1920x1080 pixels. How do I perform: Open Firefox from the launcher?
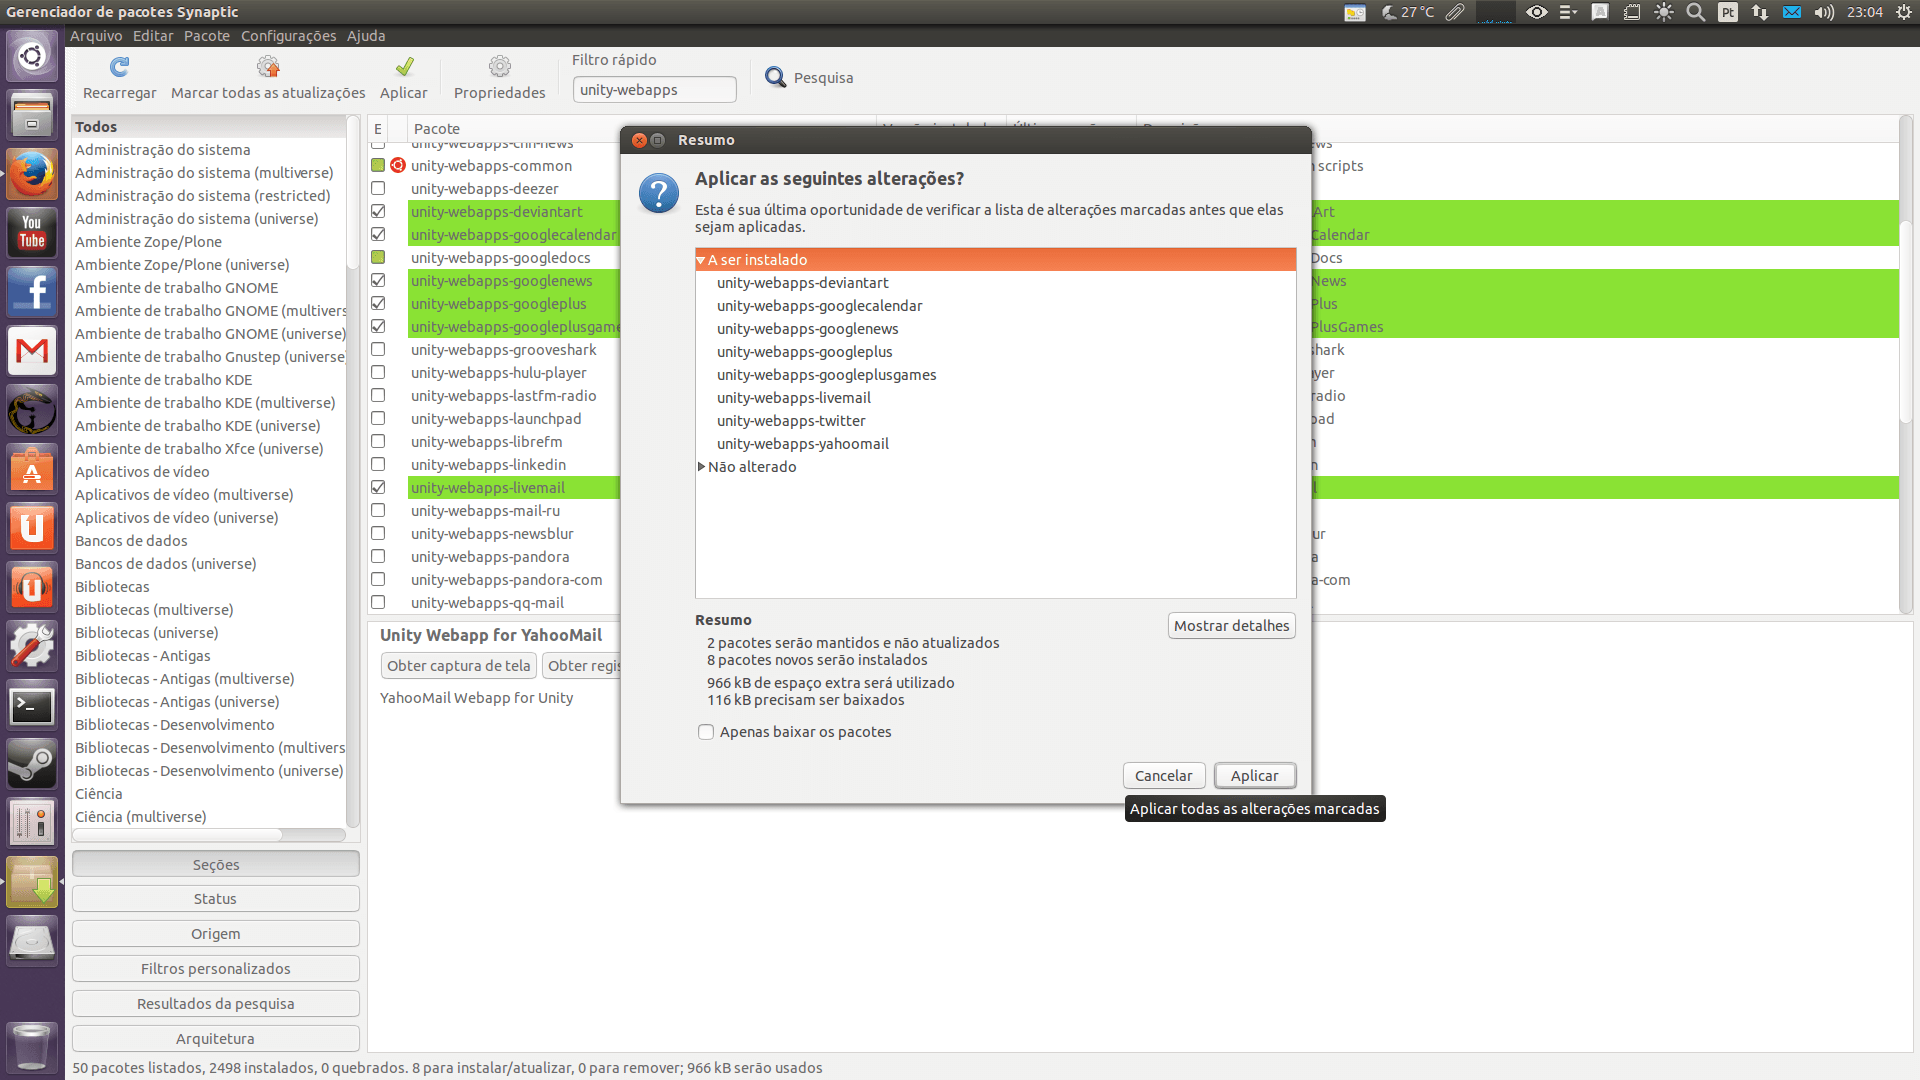[x=32, y=176]
